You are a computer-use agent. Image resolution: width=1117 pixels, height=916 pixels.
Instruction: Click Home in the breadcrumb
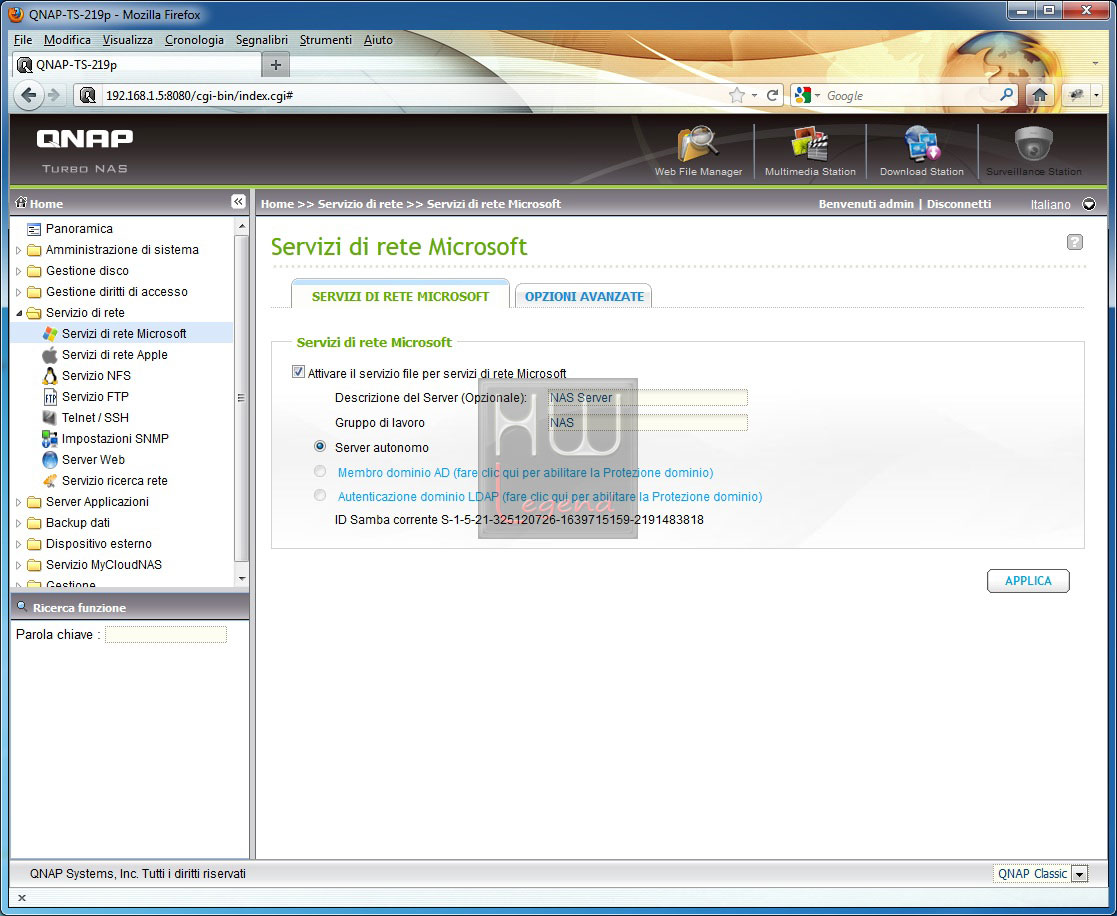277,204
